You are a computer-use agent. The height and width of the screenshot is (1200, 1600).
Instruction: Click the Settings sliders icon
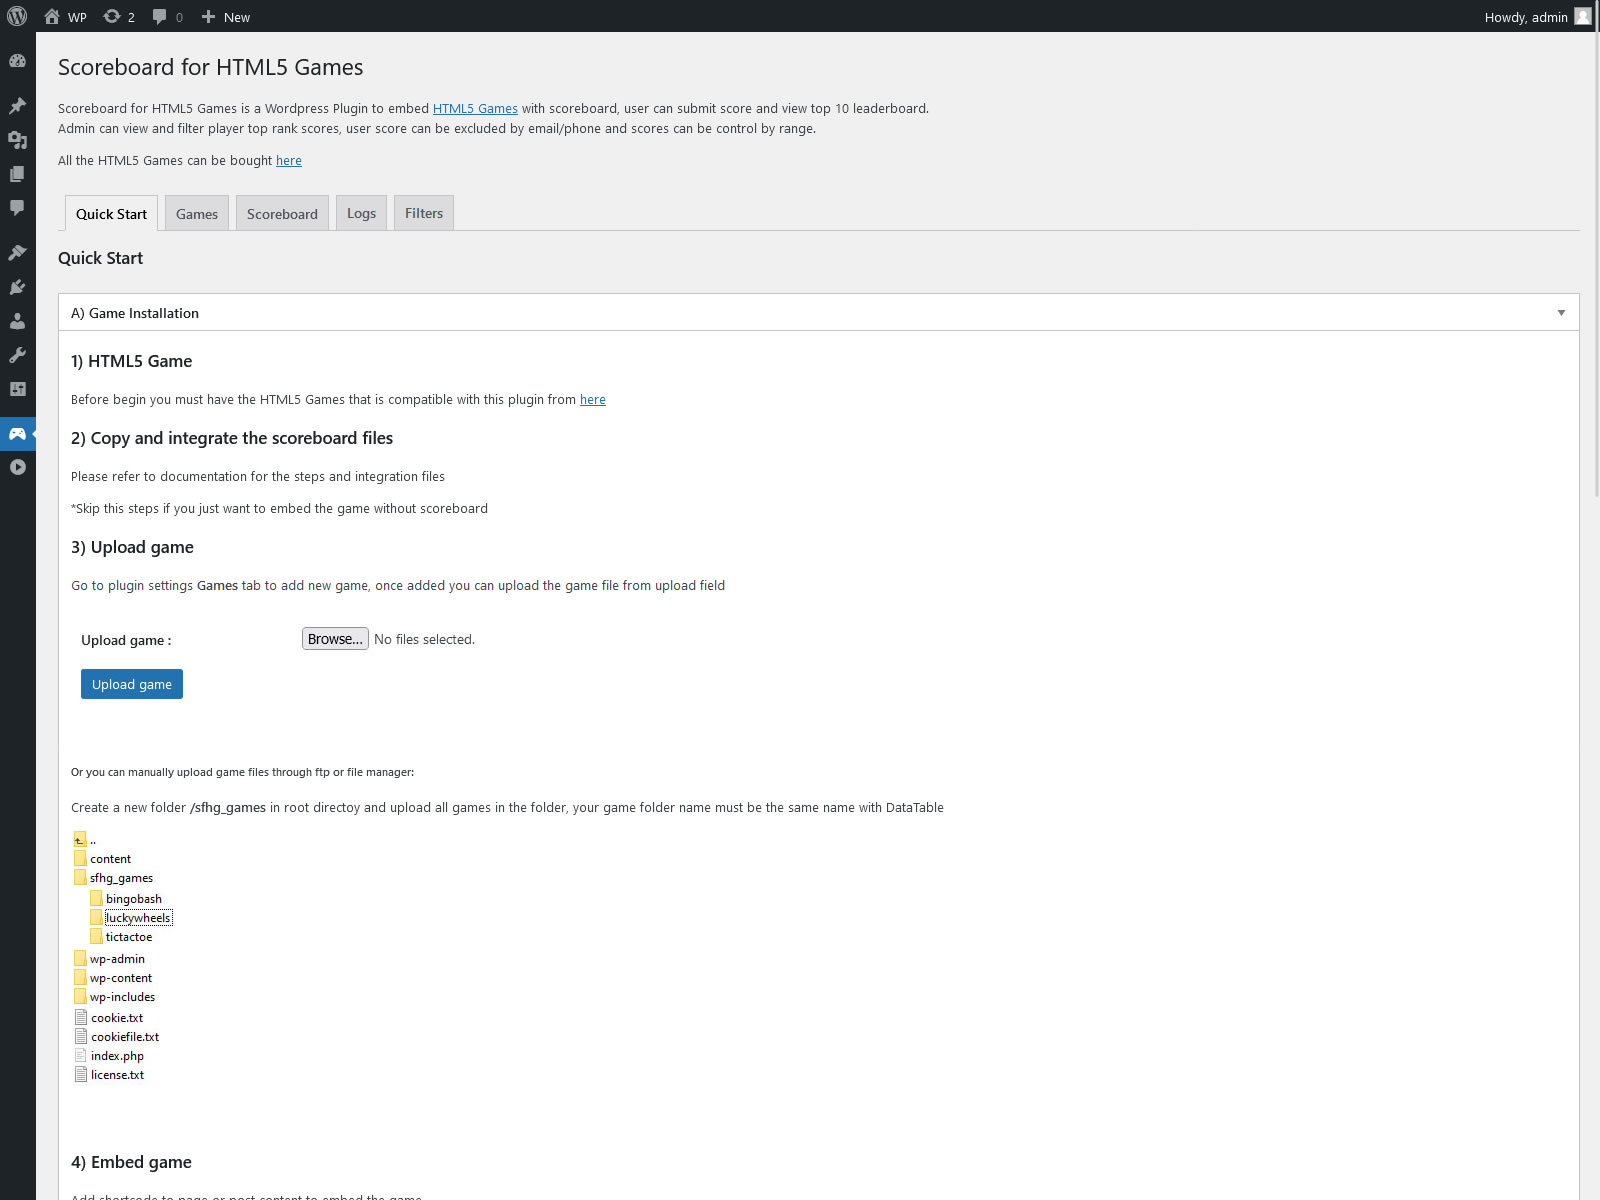point(17,389)
